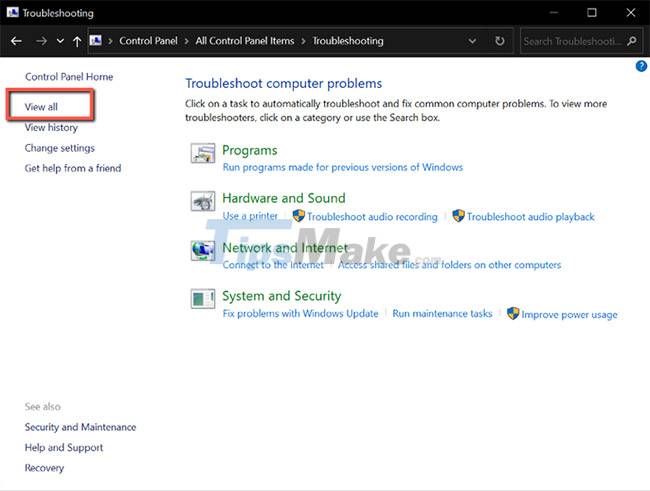Click shield icon beside Troubleshoot audio playback

click(458, 216)
